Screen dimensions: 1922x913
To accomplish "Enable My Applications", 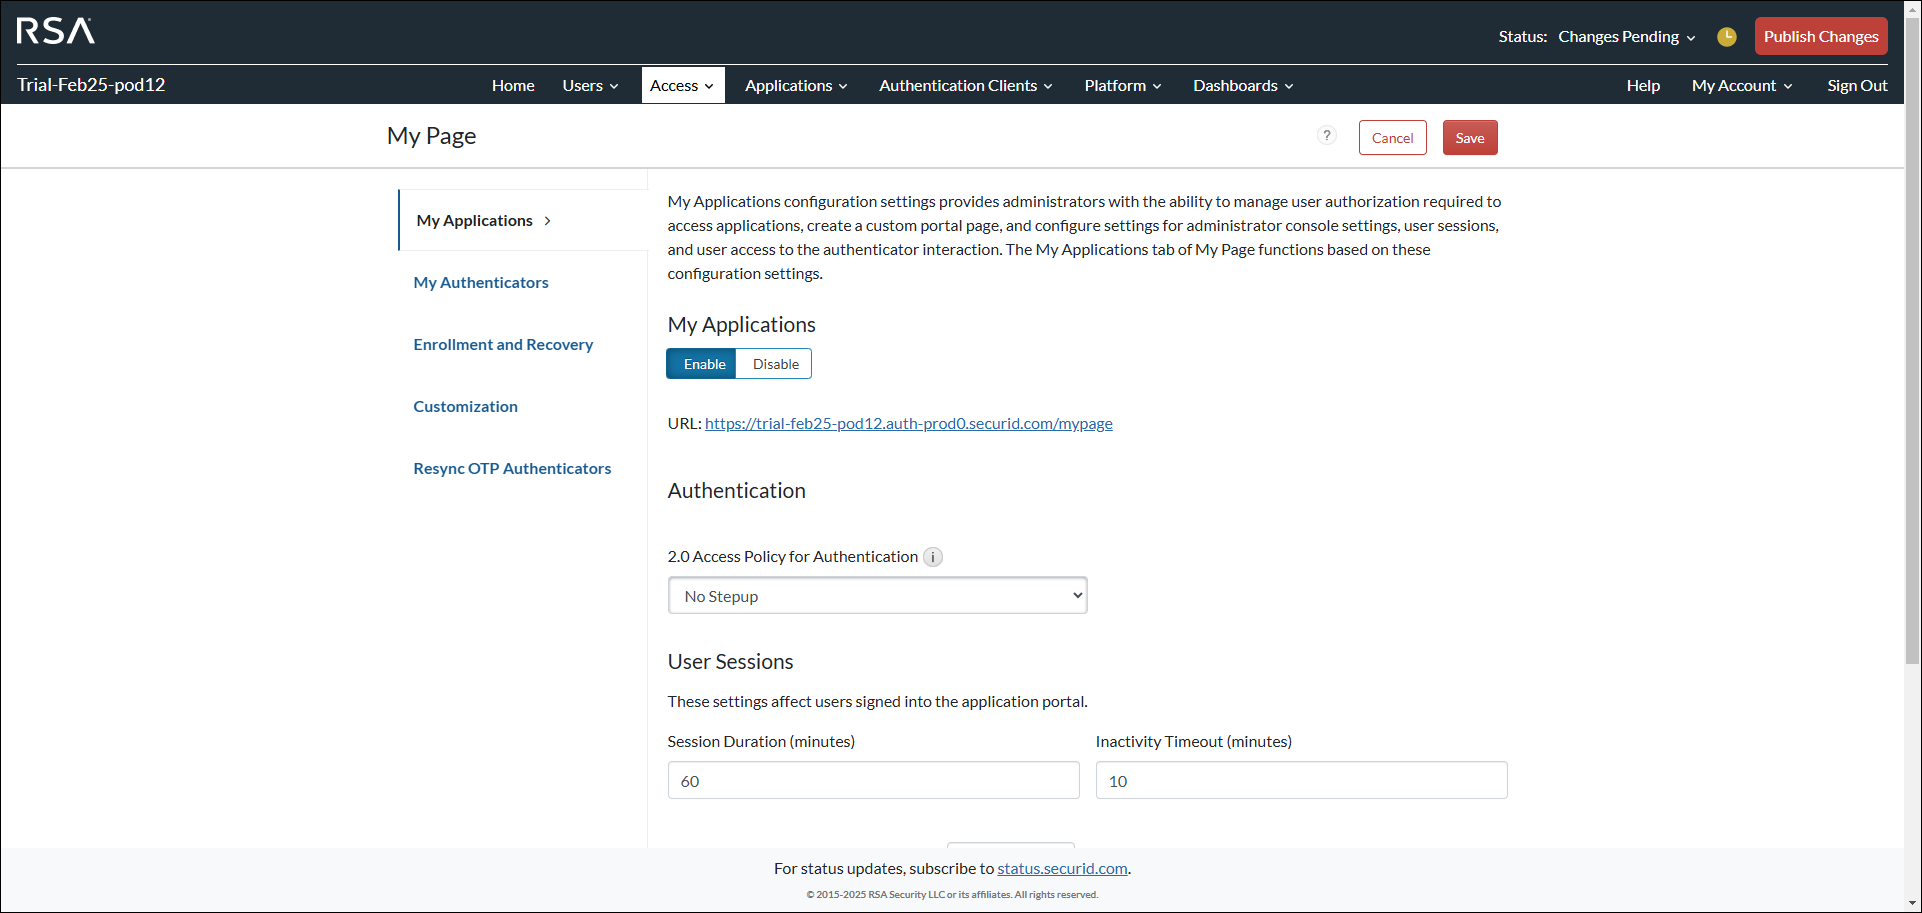I will pos(703,364).
